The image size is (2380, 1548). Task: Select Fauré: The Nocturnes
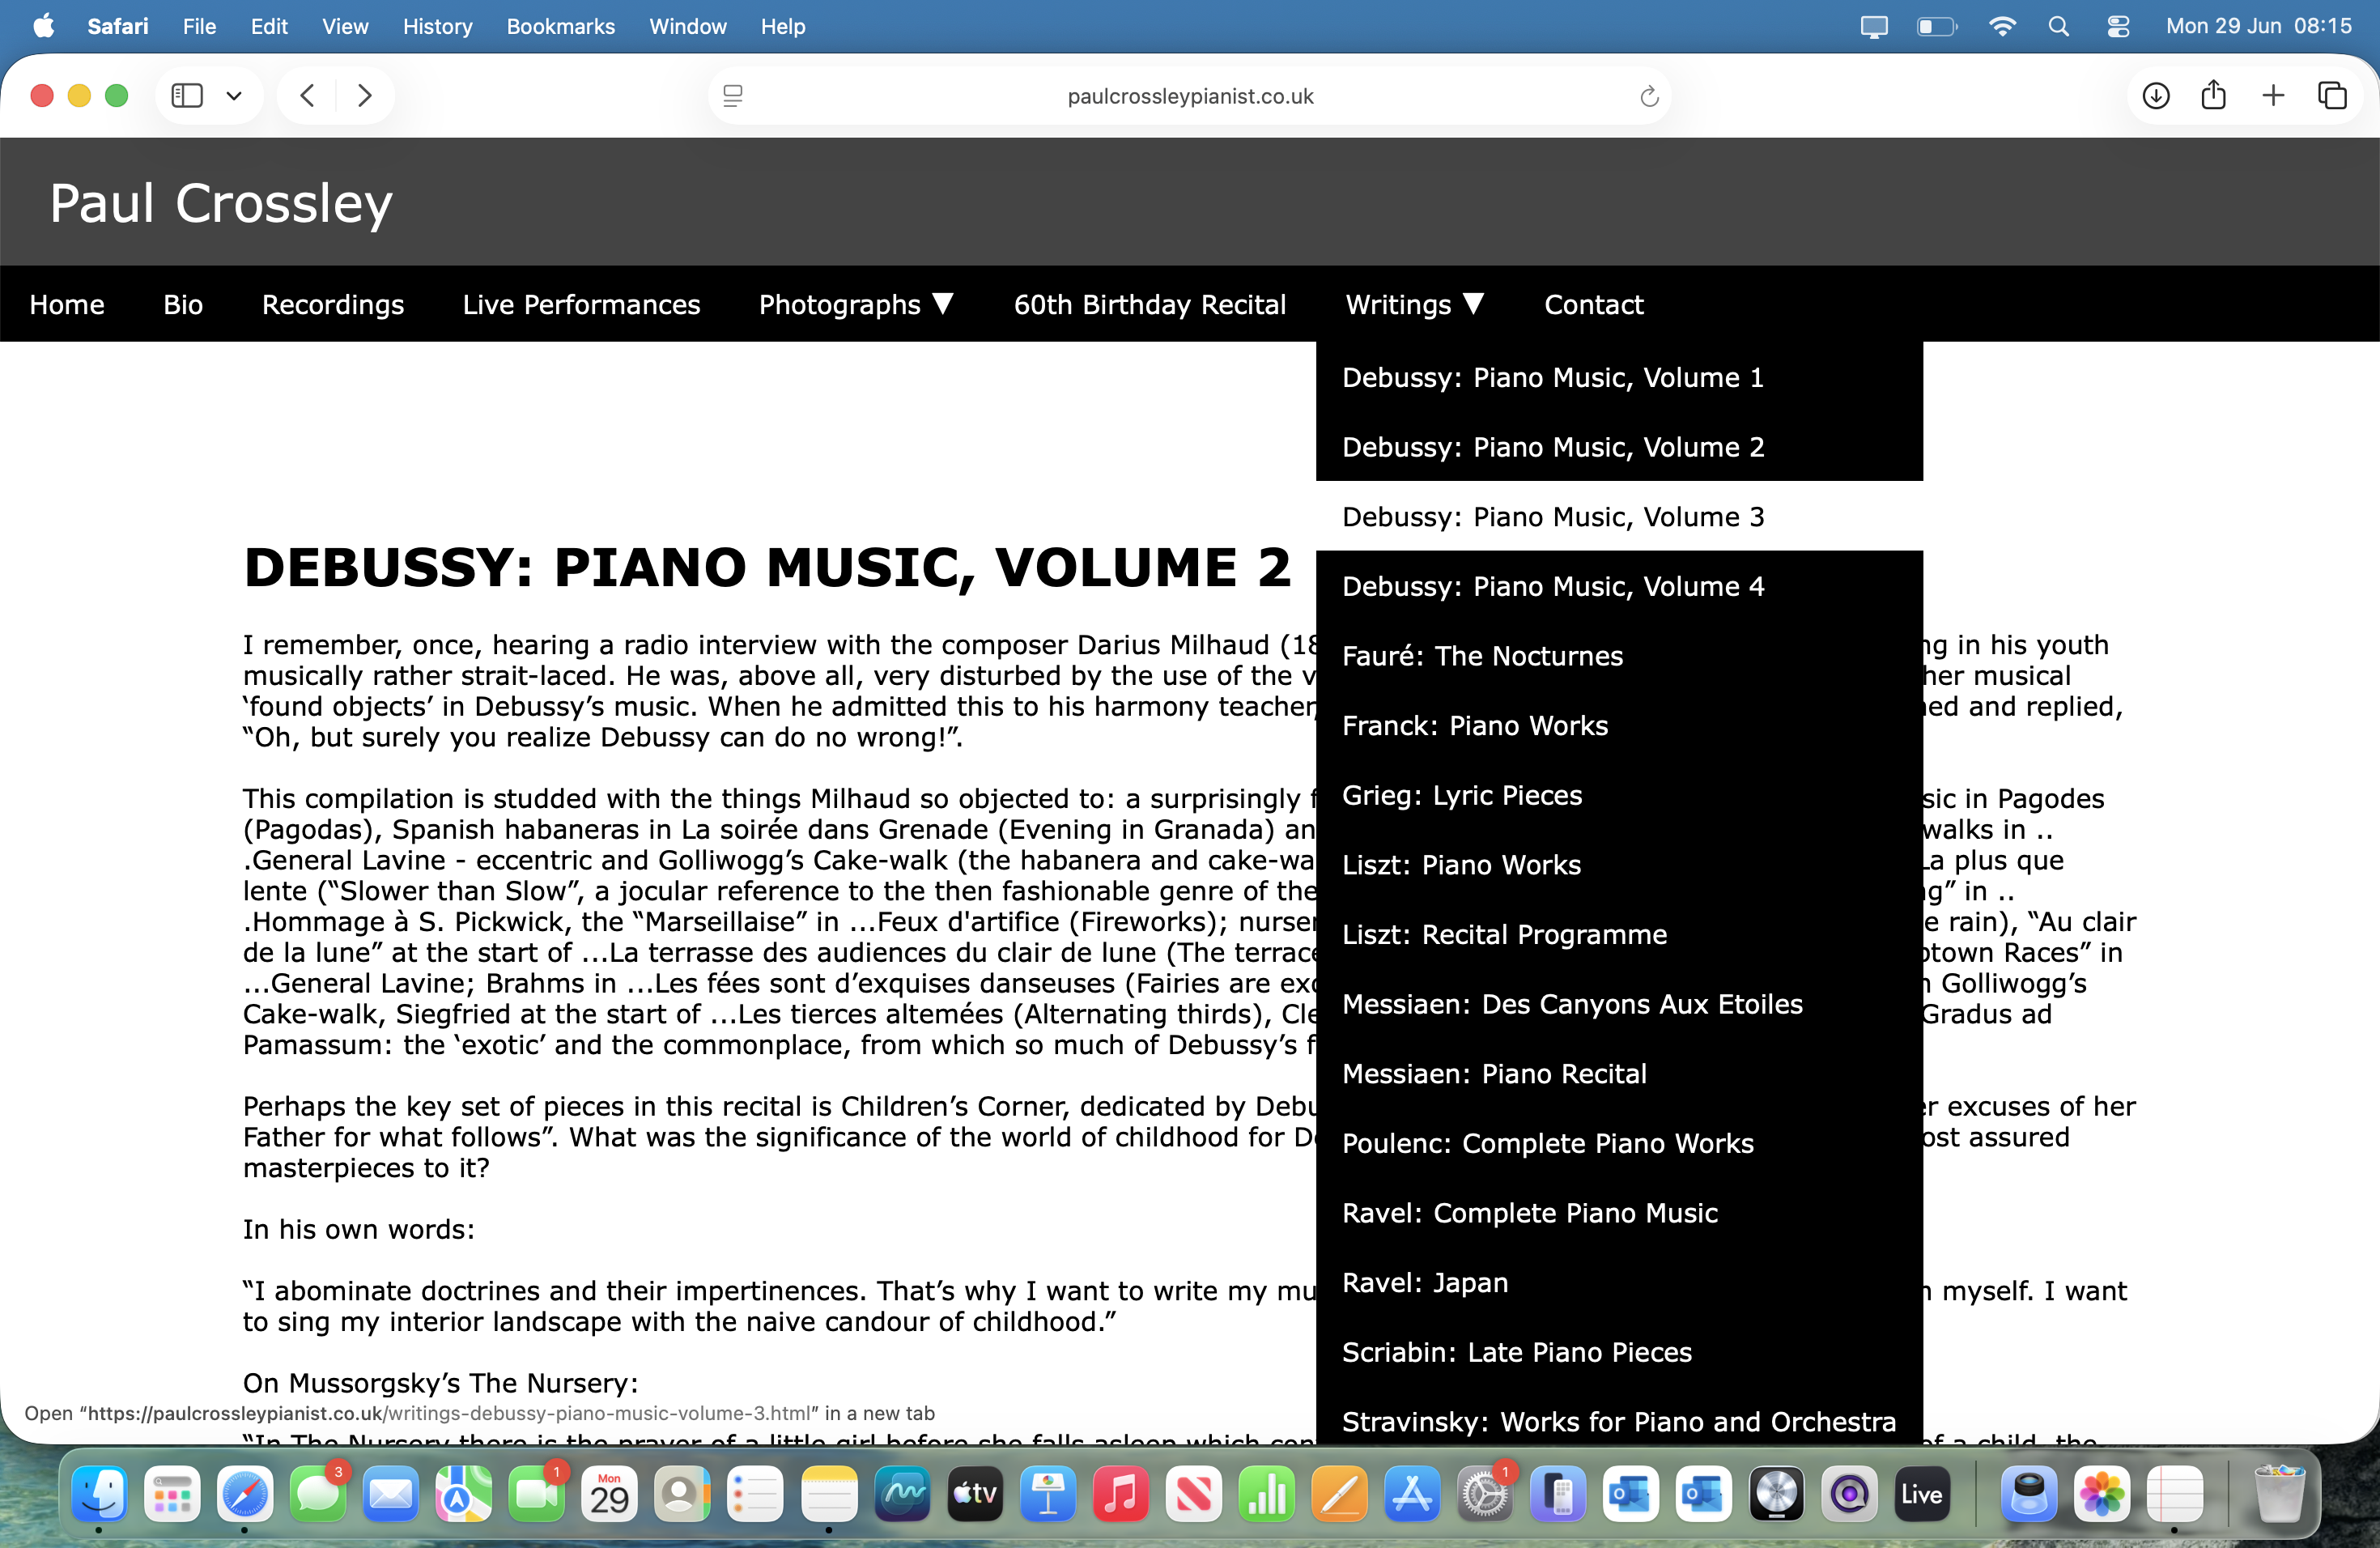coord(1619,656)
